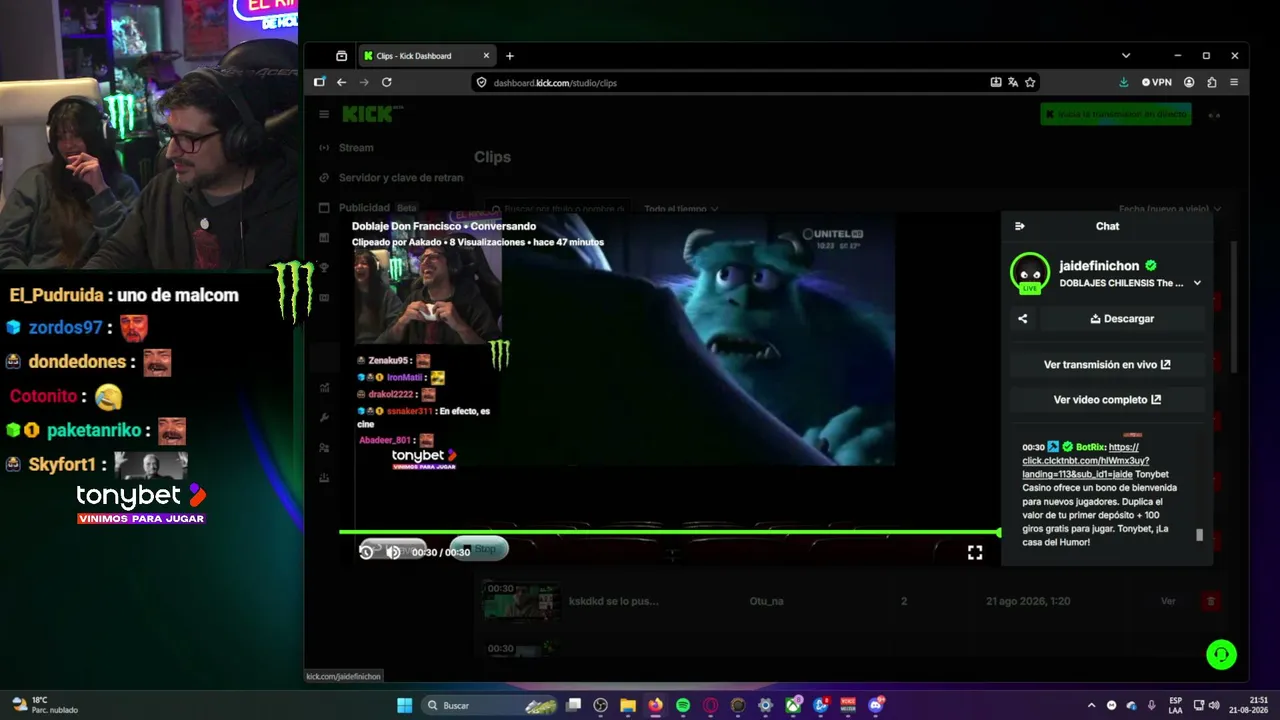Screen dimensions: 1280x720
Task: Toggle the browser VPN button
Action: click(1157, 82)
